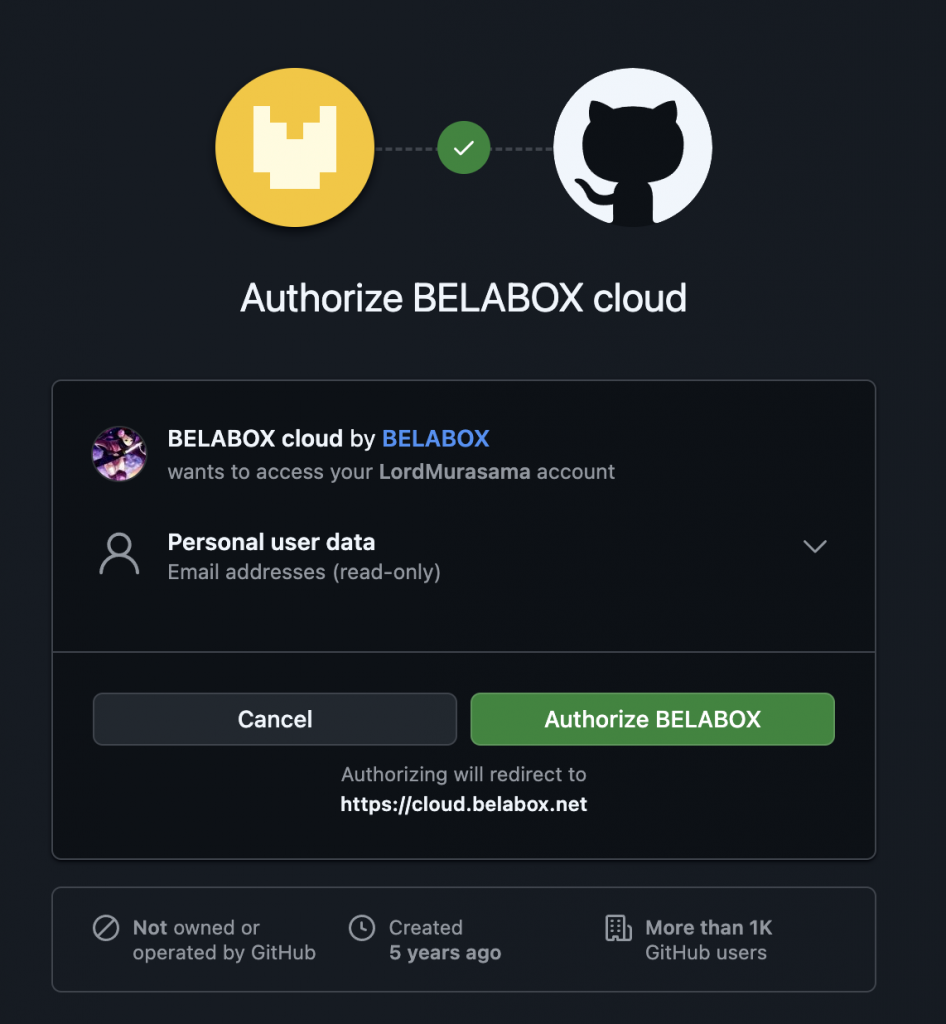Click the circle-slash not owned icon
Viewport: 946px width, 1024px height.
106,928
